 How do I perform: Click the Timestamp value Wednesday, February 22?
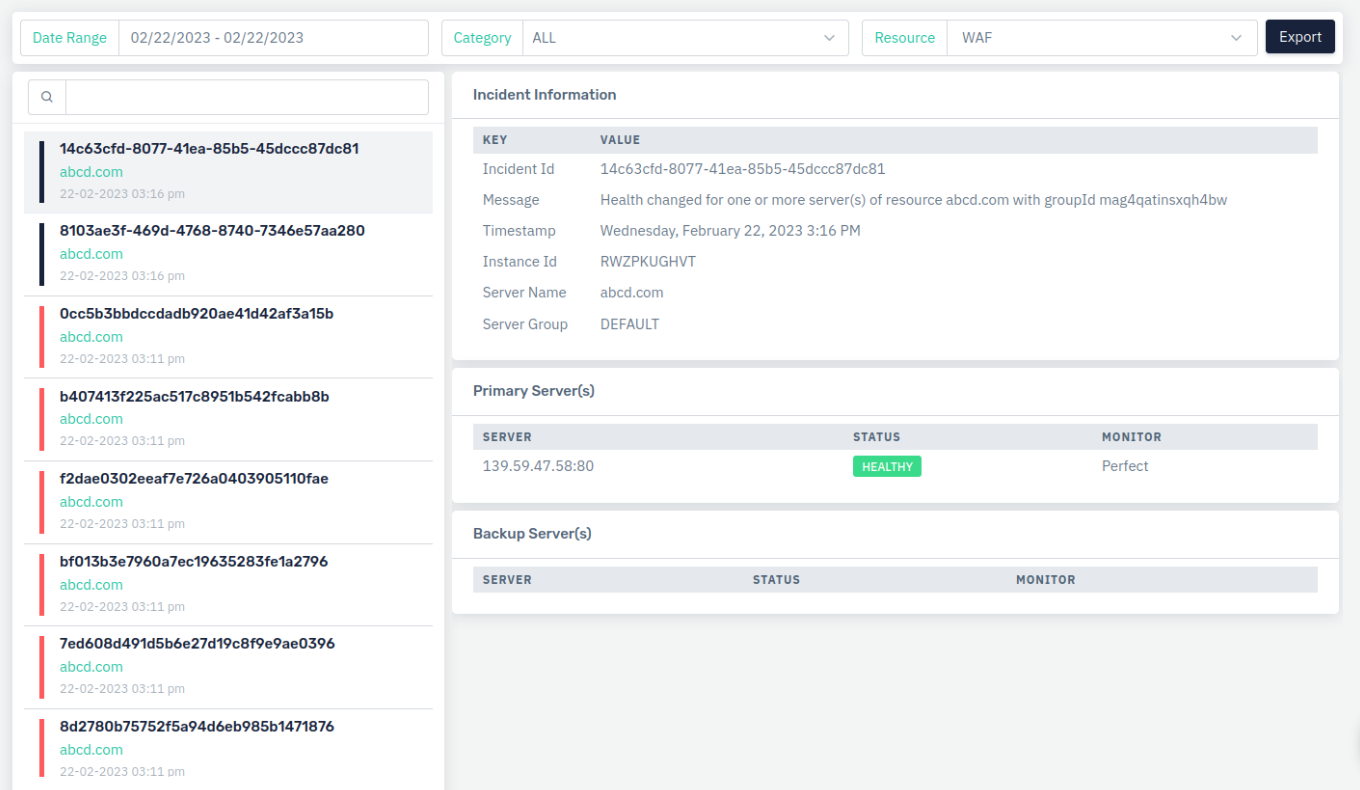pos(730,231)
